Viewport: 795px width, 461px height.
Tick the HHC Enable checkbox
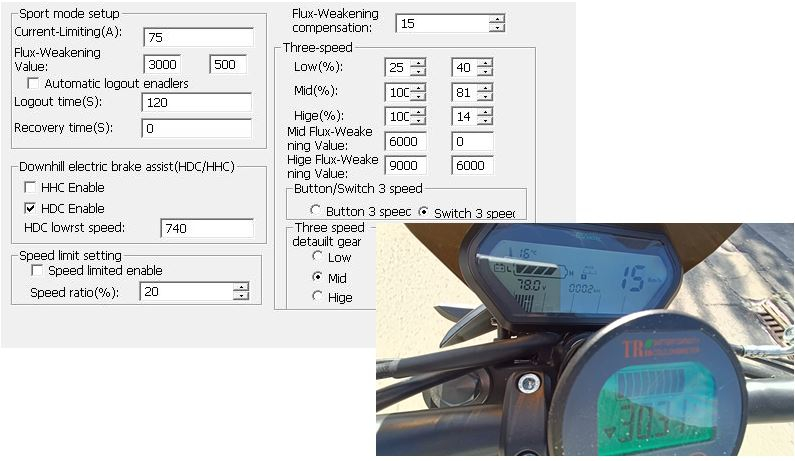pyautogui.click(x=31, y=188)
